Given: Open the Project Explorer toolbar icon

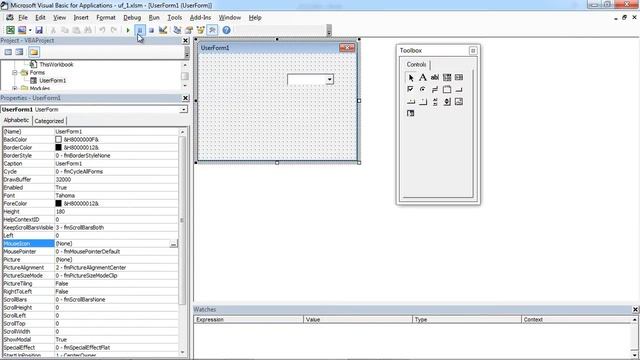Looking at the screenshot, I should (177, 30).
